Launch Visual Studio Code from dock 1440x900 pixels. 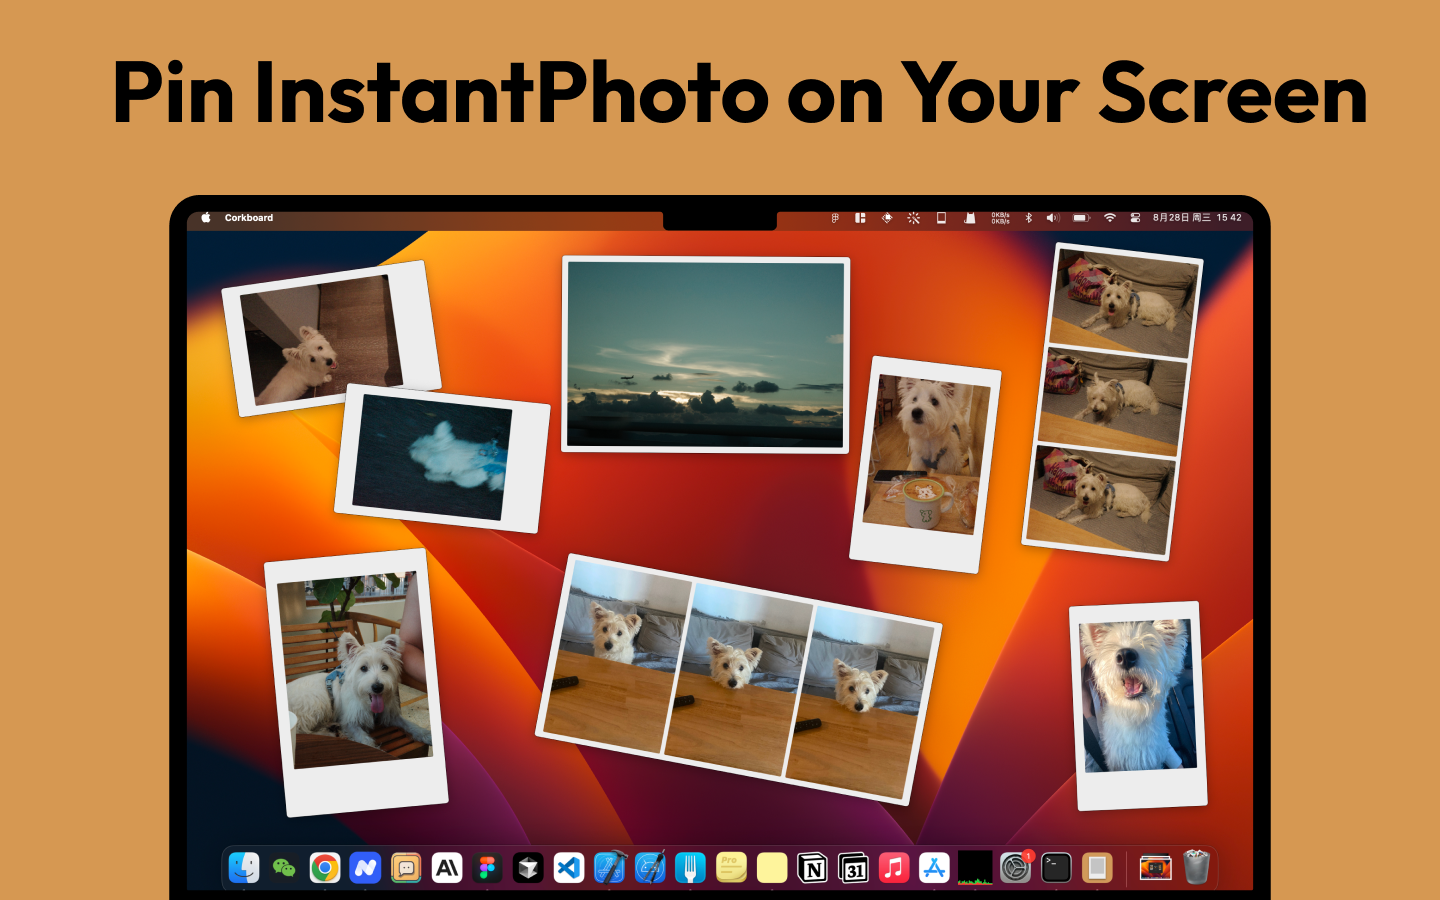click(569, 867)
